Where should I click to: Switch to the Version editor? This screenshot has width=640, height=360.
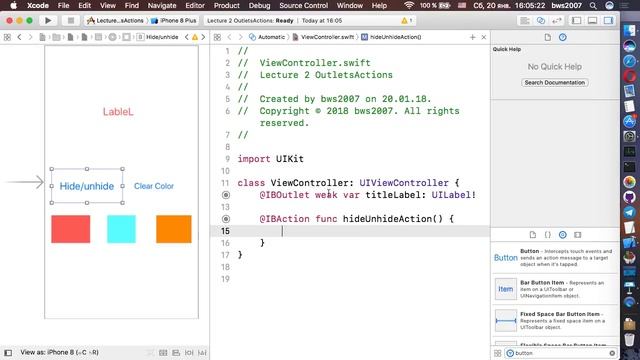click(x=557, y=20)
